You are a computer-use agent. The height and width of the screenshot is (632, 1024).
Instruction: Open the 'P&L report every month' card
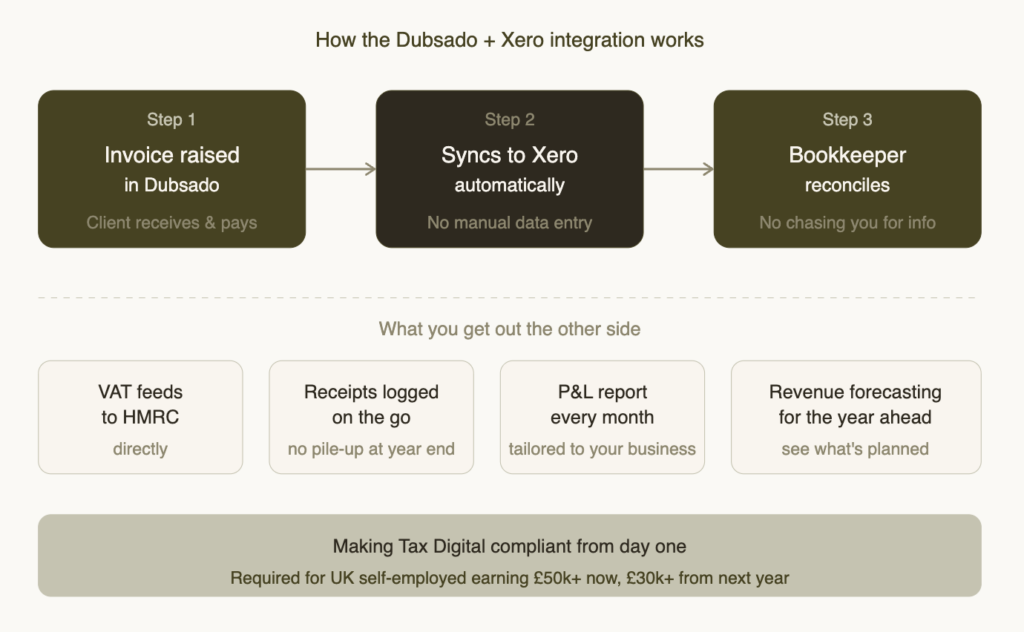(602, 416)
